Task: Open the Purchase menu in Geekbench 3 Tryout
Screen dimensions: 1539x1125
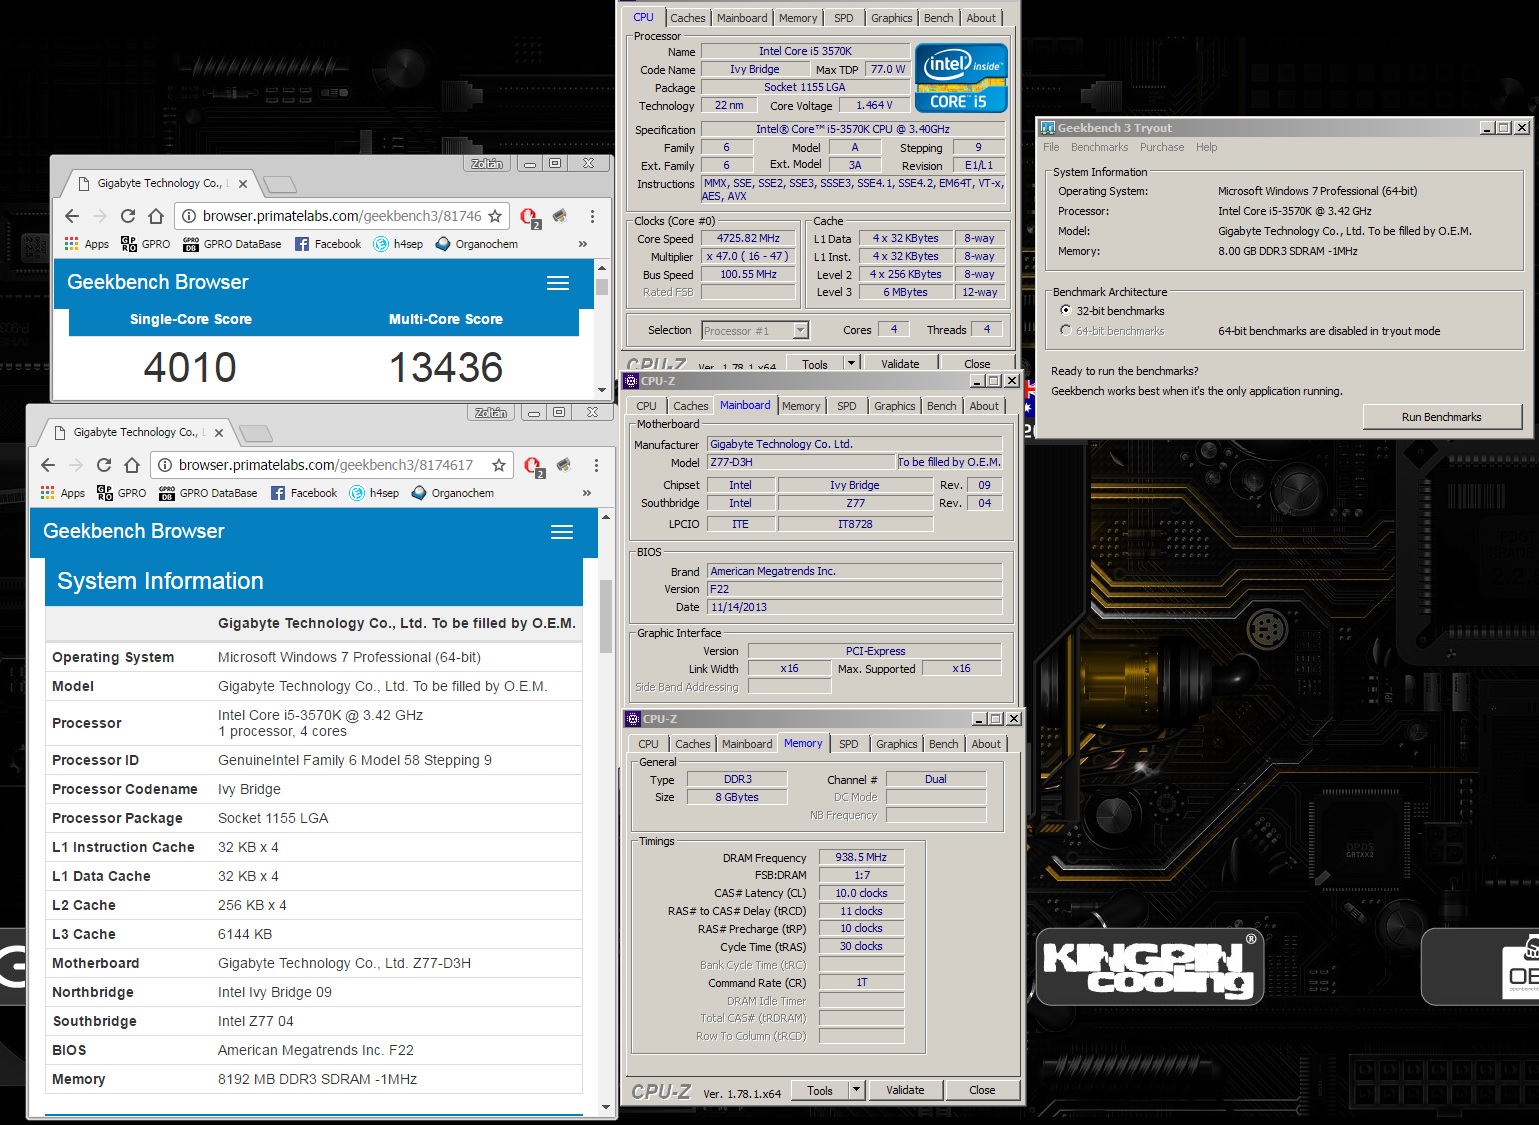Action: (1161, 147)
